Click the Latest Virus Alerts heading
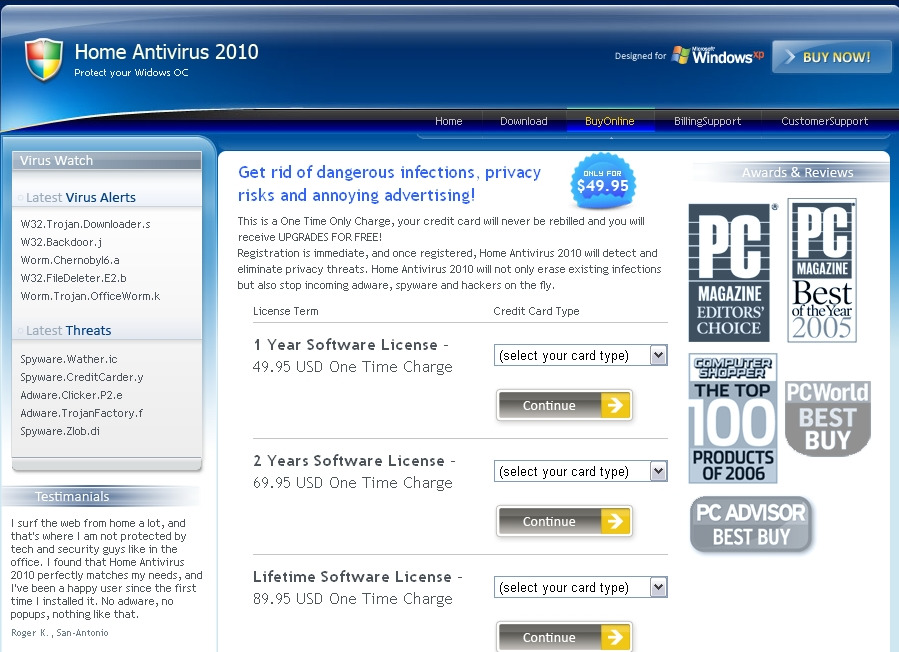Viewport: 899px width, 652px height. click(81, 197)
